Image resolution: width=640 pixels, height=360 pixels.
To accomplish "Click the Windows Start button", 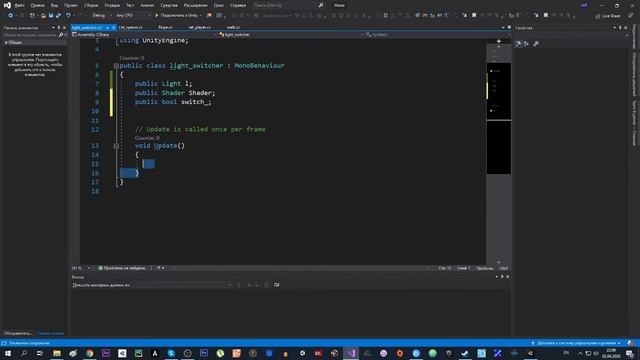I will [8, 353].
